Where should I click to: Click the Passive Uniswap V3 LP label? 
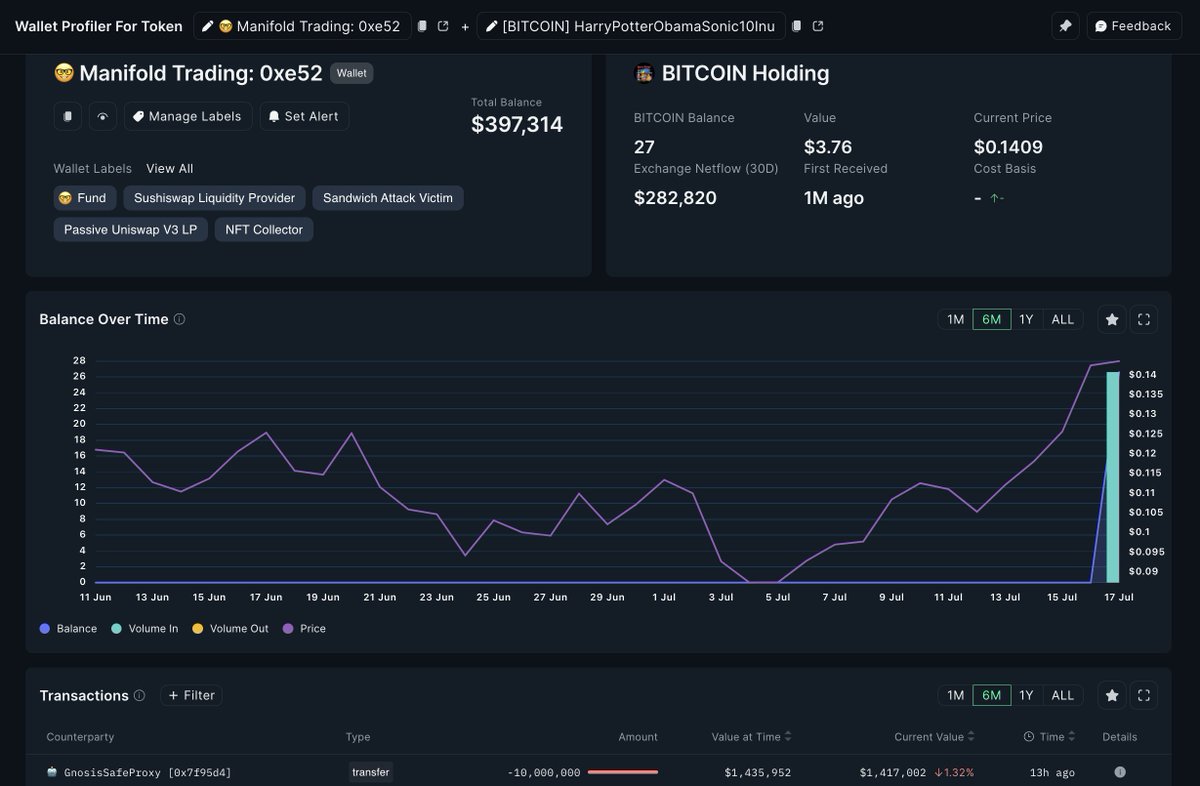pos(130,230)
